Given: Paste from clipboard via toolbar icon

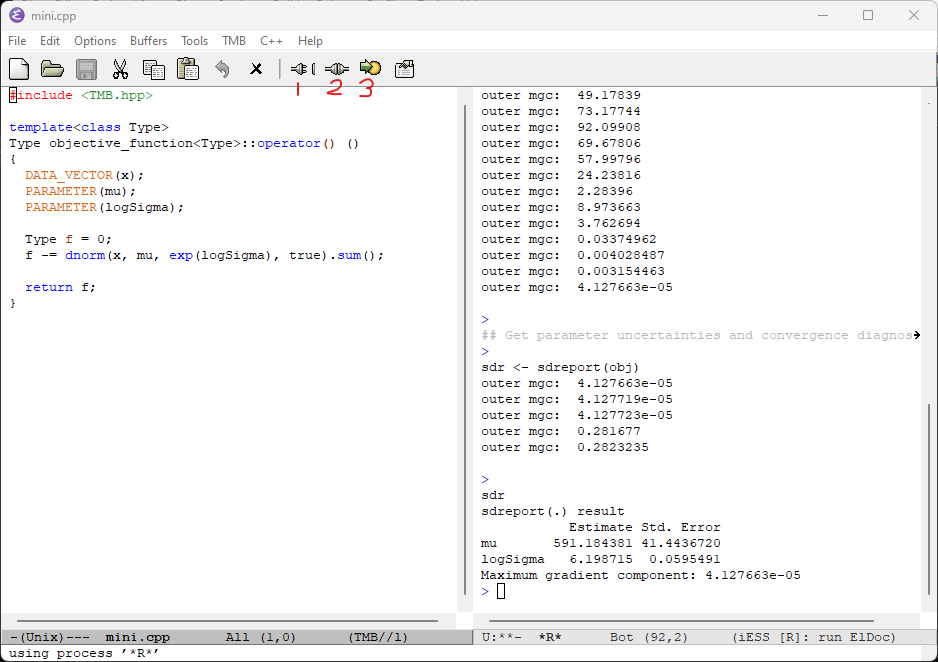Looking at the screenshot, I should click(187, 69).
